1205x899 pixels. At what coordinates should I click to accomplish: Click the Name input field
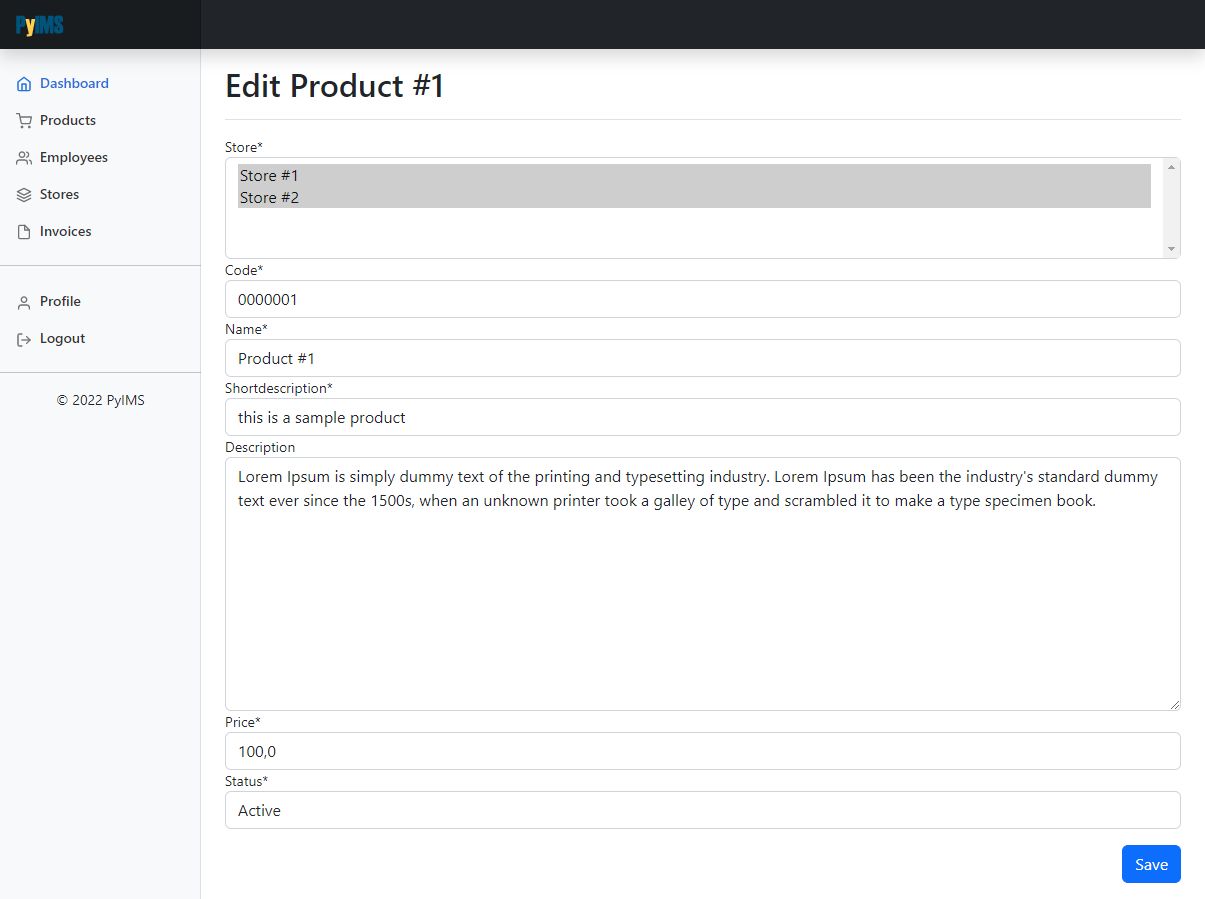coord(703,358)
